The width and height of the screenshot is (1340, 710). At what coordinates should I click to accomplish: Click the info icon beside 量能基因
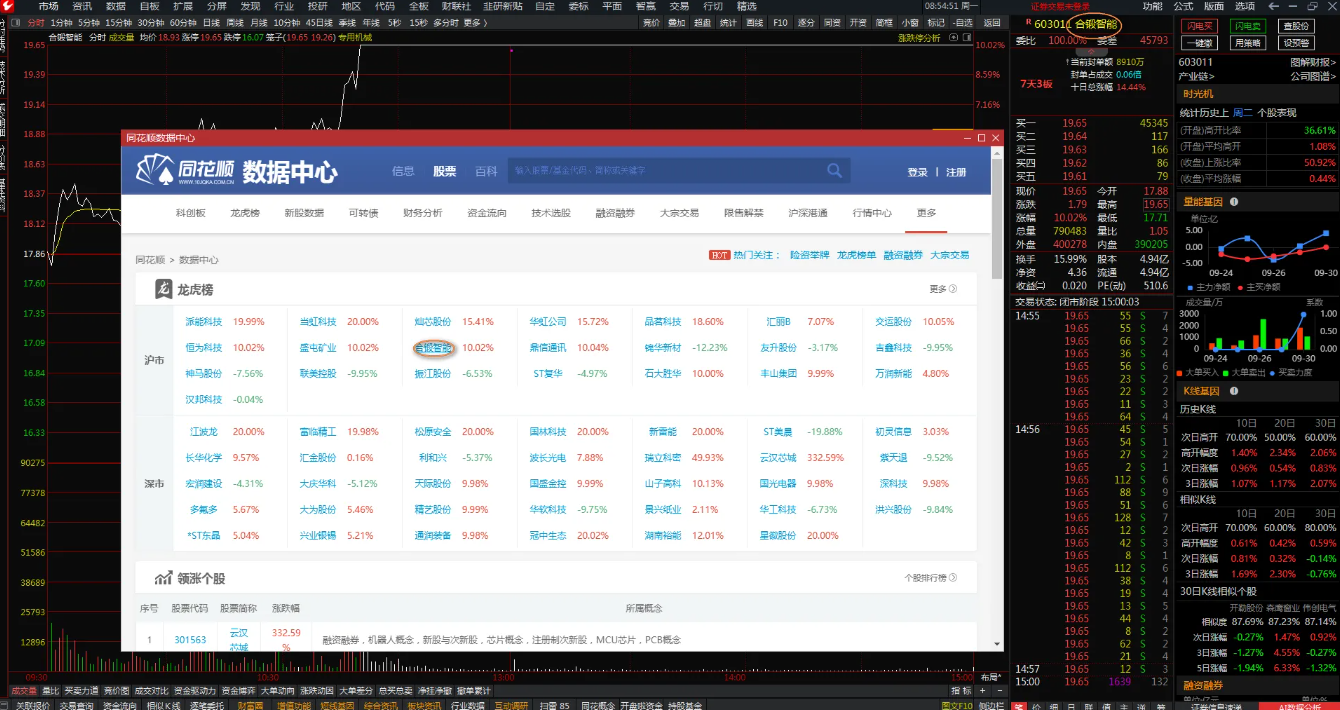pyautogui.click(x=1234, y=202)
